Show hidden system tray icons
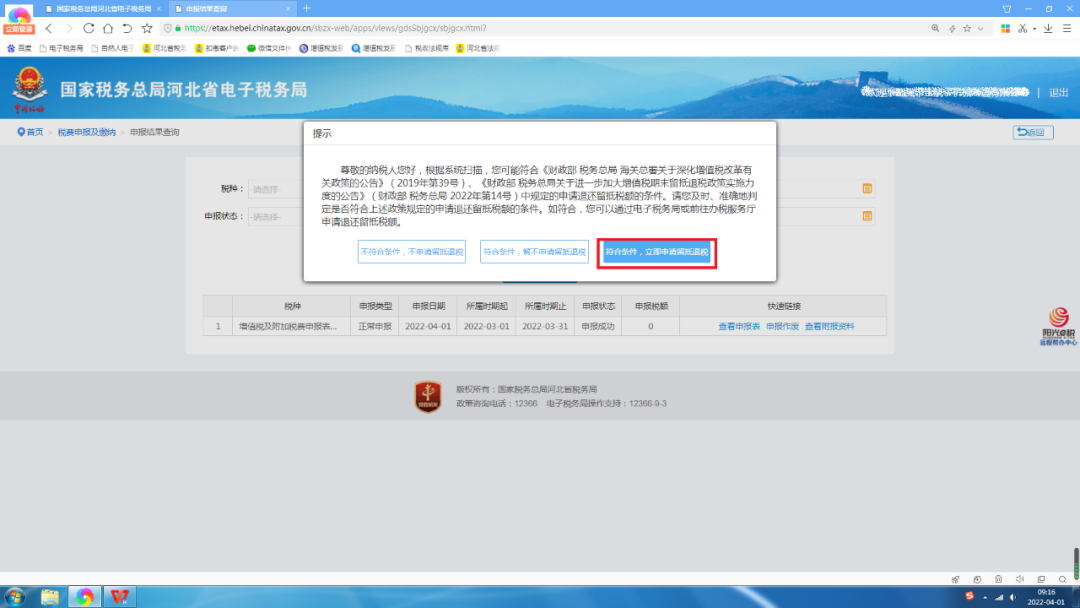This screenshot has width=1080, height=608. [x=985, y=597]
